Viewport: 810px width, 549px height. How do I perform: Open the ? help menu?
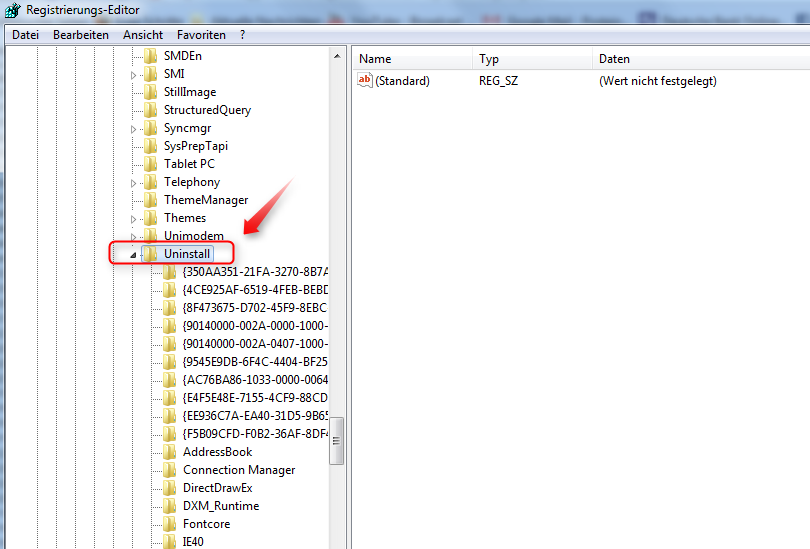pyautogui.click(x=242, y=35)
